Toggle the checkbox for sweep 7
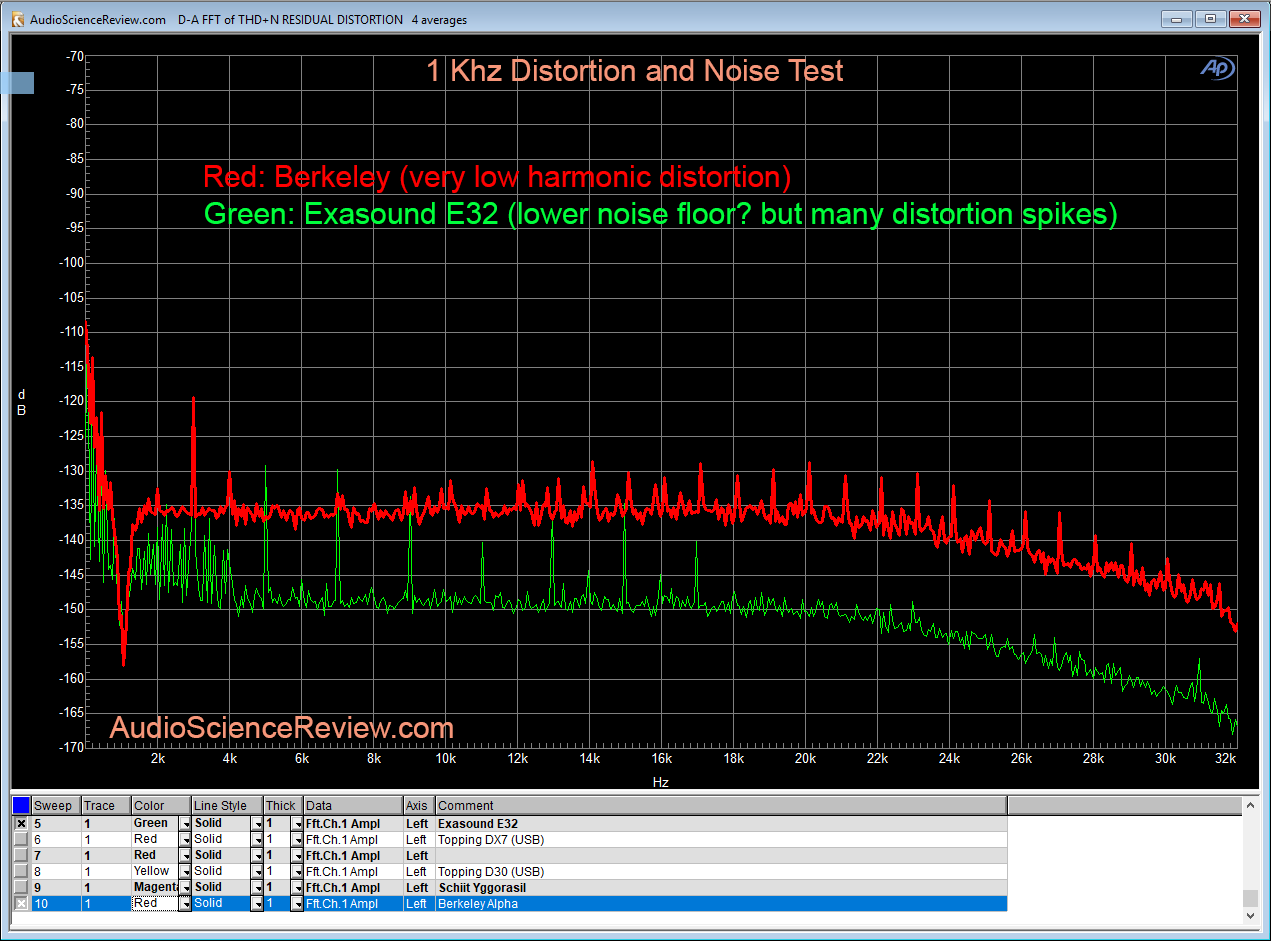The image size is (1271, 941). coord(21,855)
